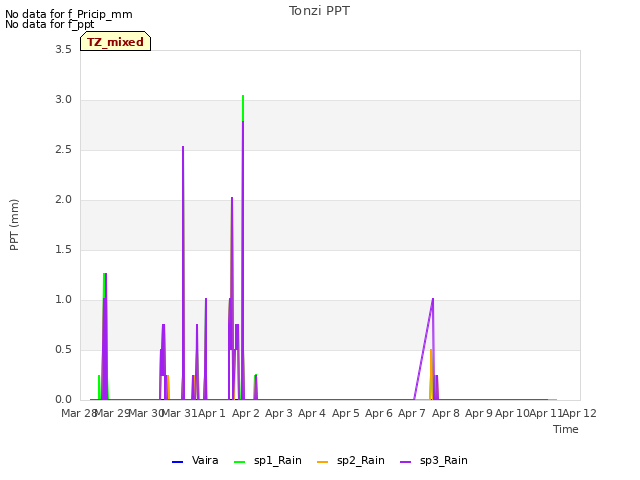640x480 pixels.
Task: Click the PPT (mm) y-axis title
Action: click(14, 224)
